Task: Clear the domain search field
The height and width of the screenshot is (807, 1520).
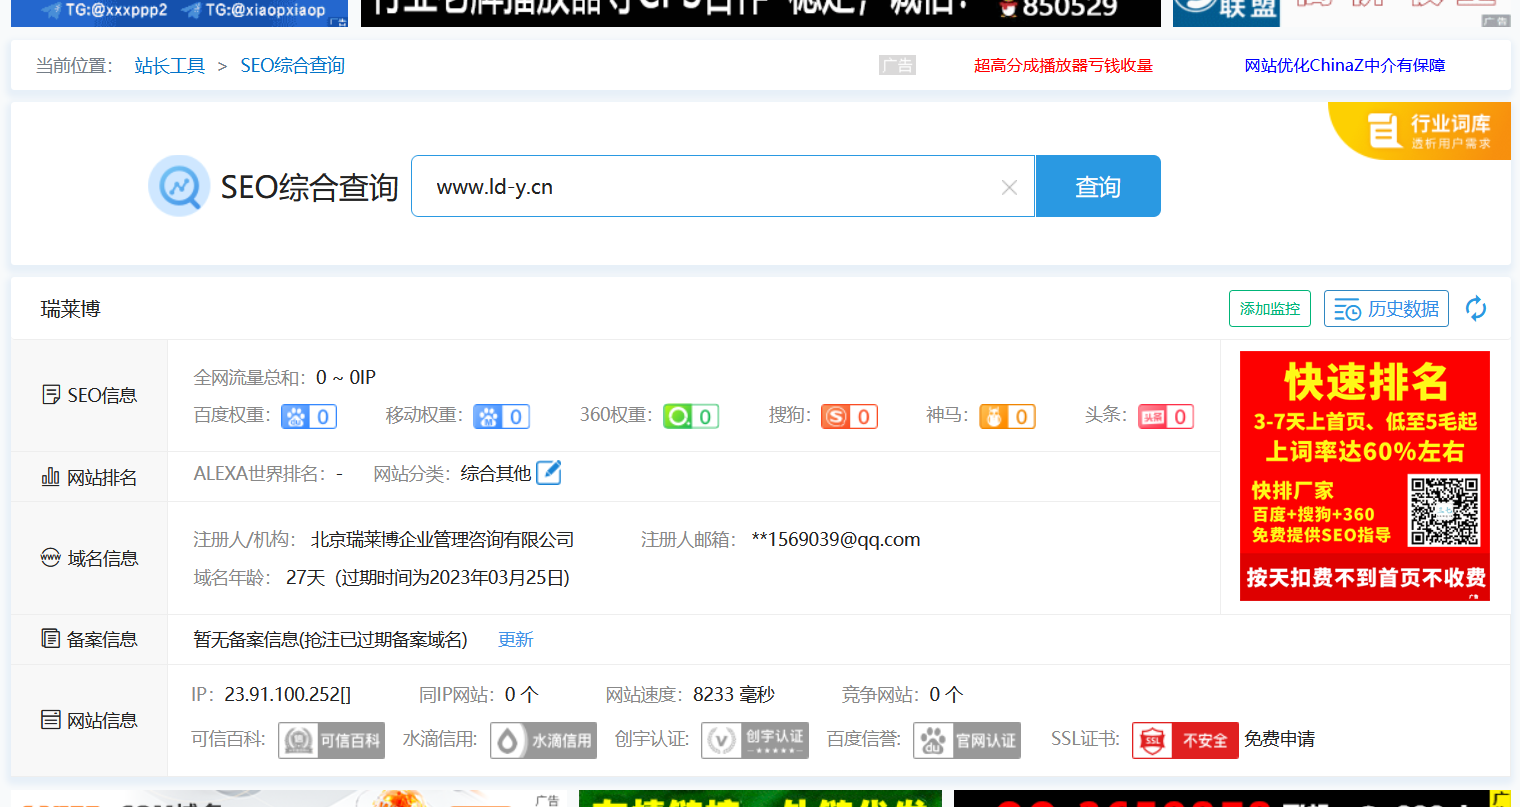Action: pos(1009,187)
